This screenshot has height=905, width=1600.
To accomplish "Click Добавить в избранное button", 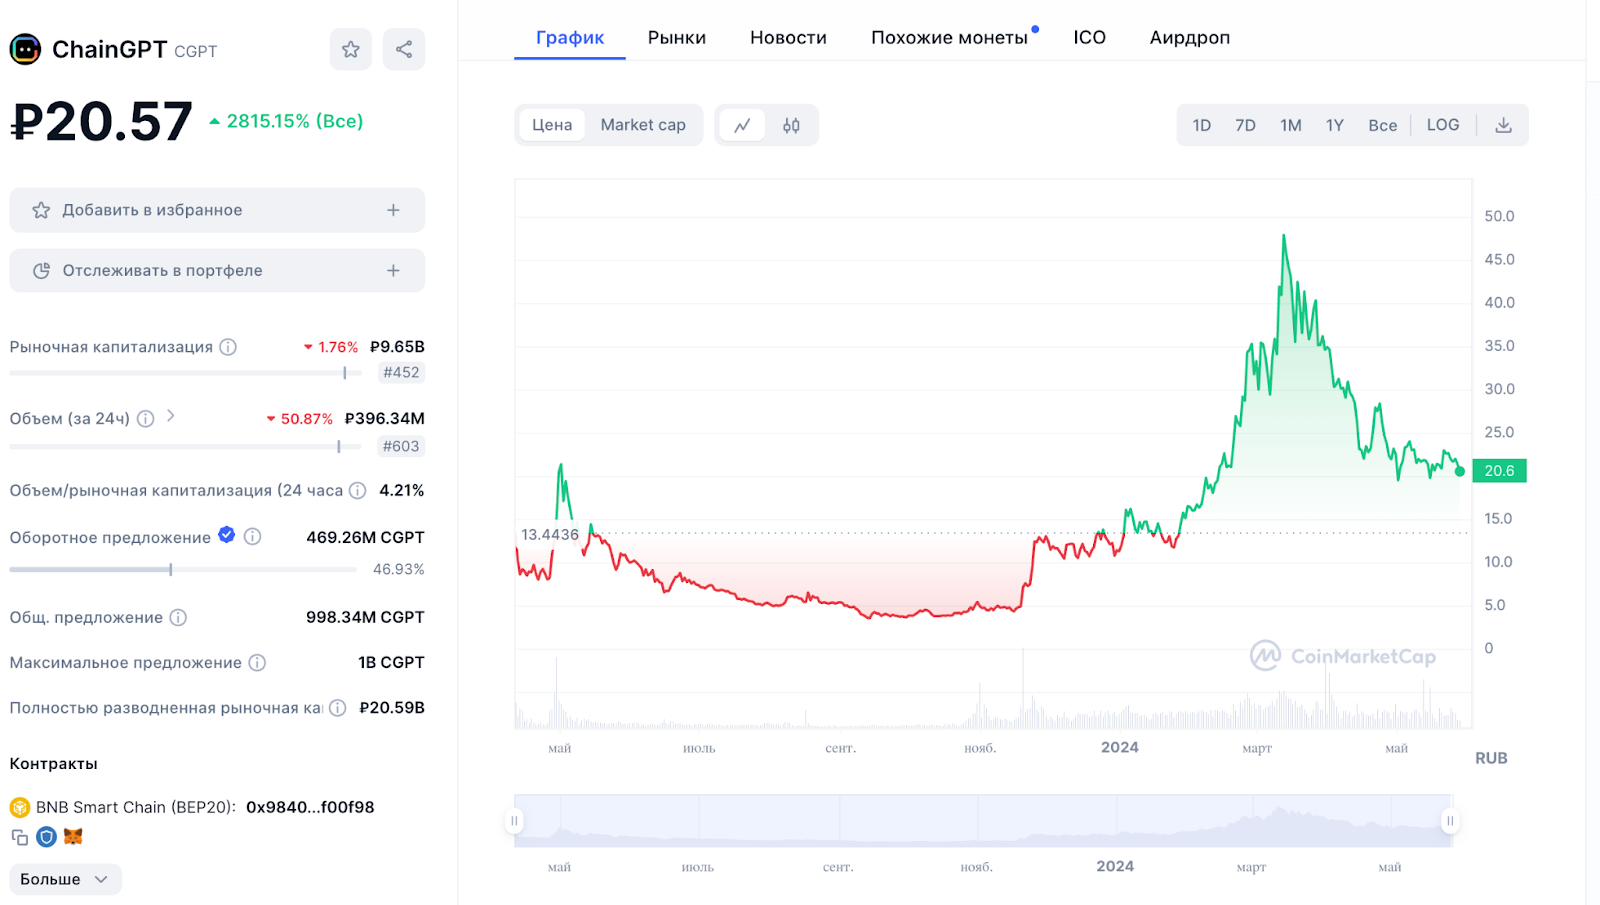I will pyautogui.click(x=217, y=210).
